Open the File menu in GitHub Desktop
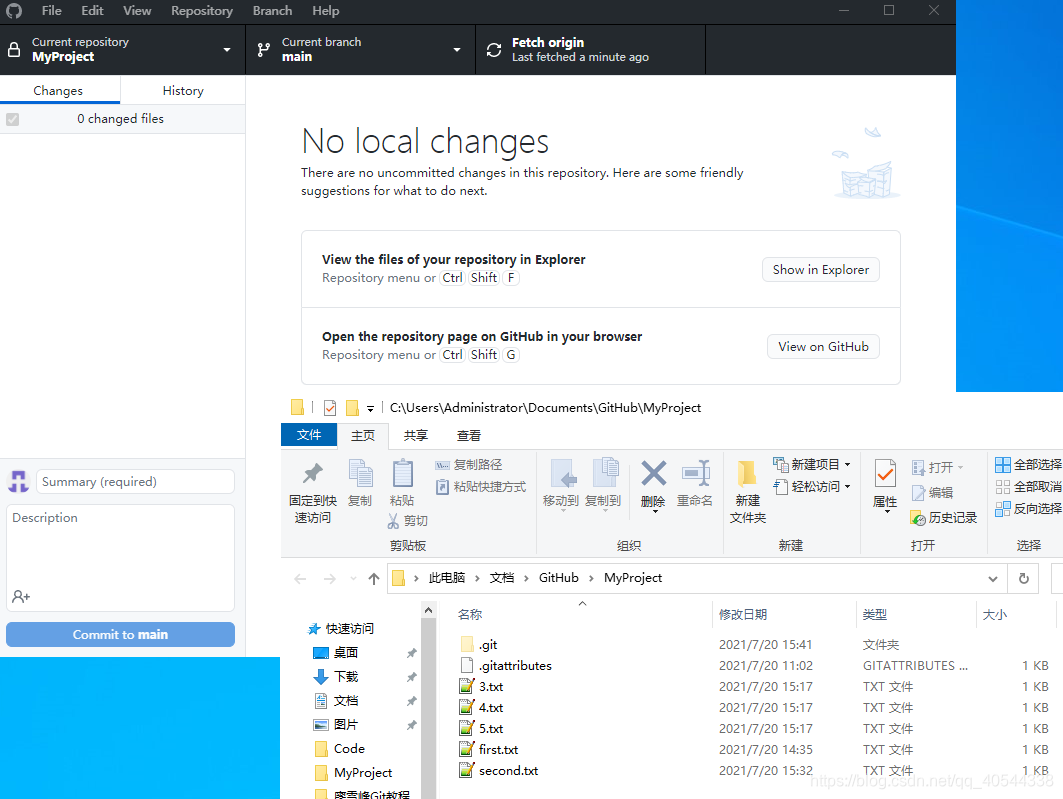Screen dimensions: 1063x799 (51, 11)
